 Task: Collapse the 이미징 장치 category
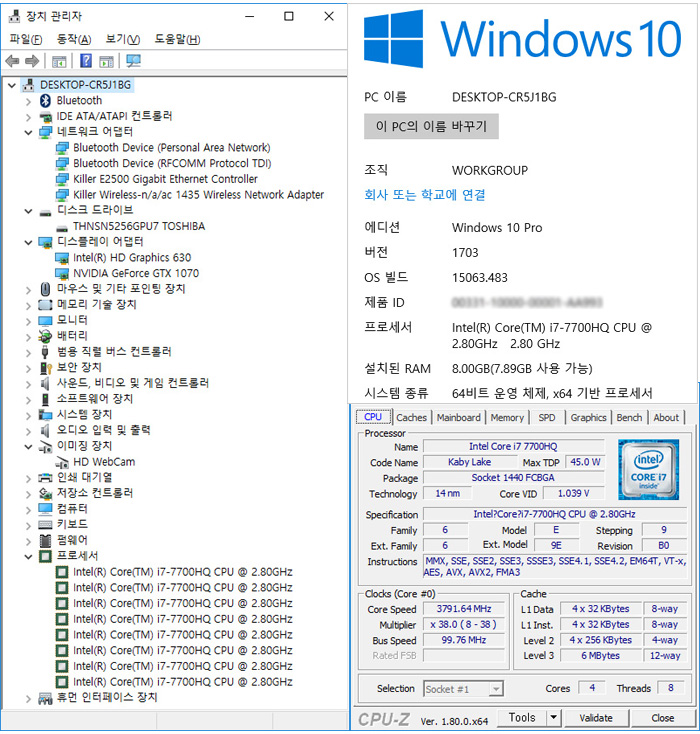pyautogui.click(x=29, y=447)
